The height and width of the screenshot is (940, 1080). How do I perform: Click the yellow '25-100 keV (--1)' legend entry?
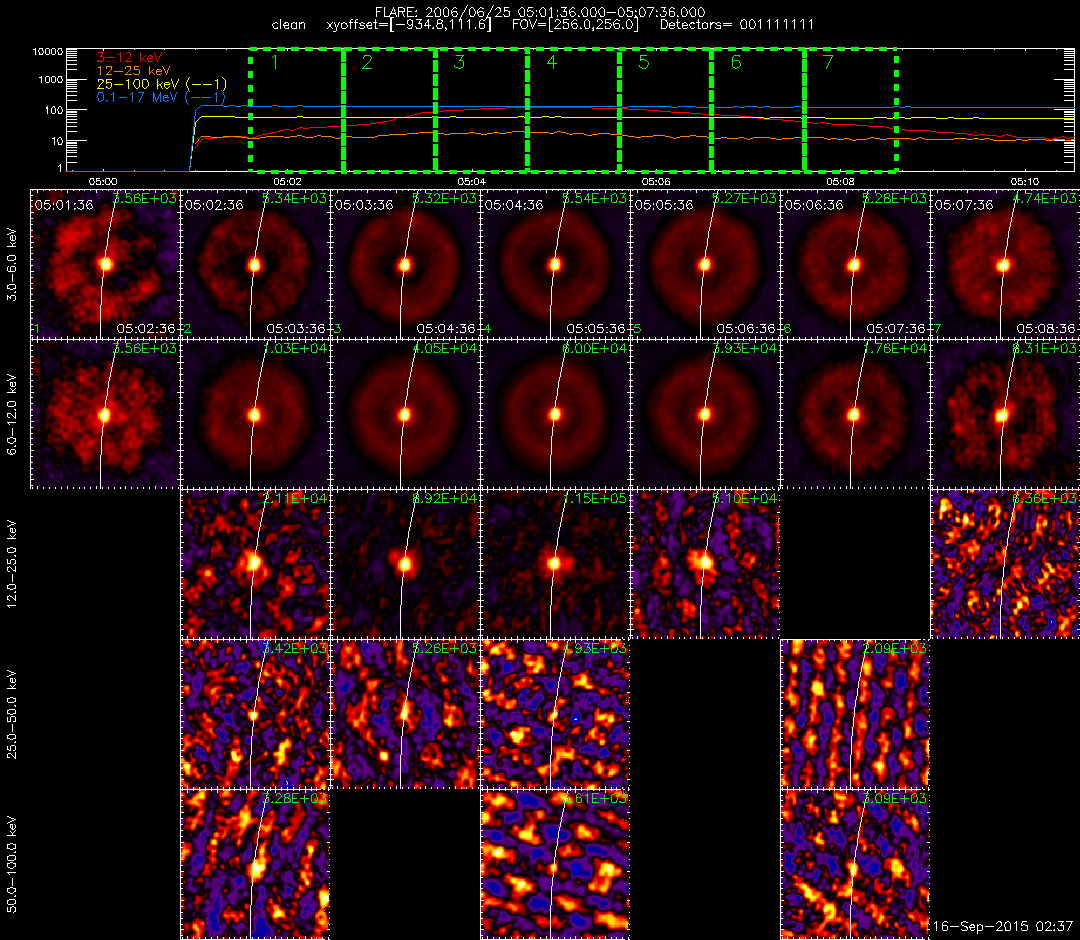point(161,84)
